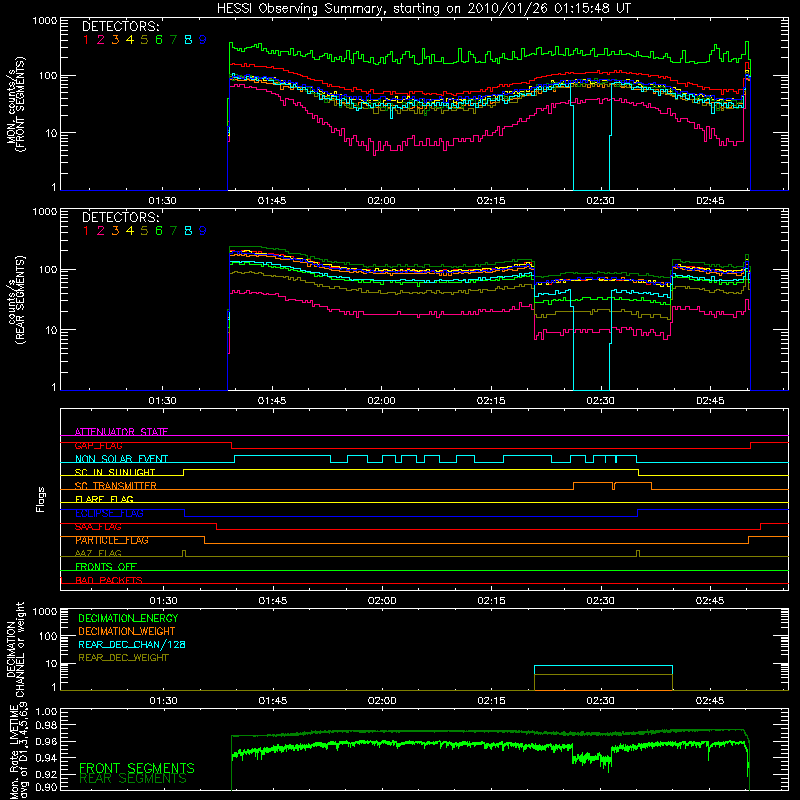Viewport: 800px width, 800px height.
Task: Click the DECIMATION_ENERGY legend entry
Action: (x=128, y=618)
